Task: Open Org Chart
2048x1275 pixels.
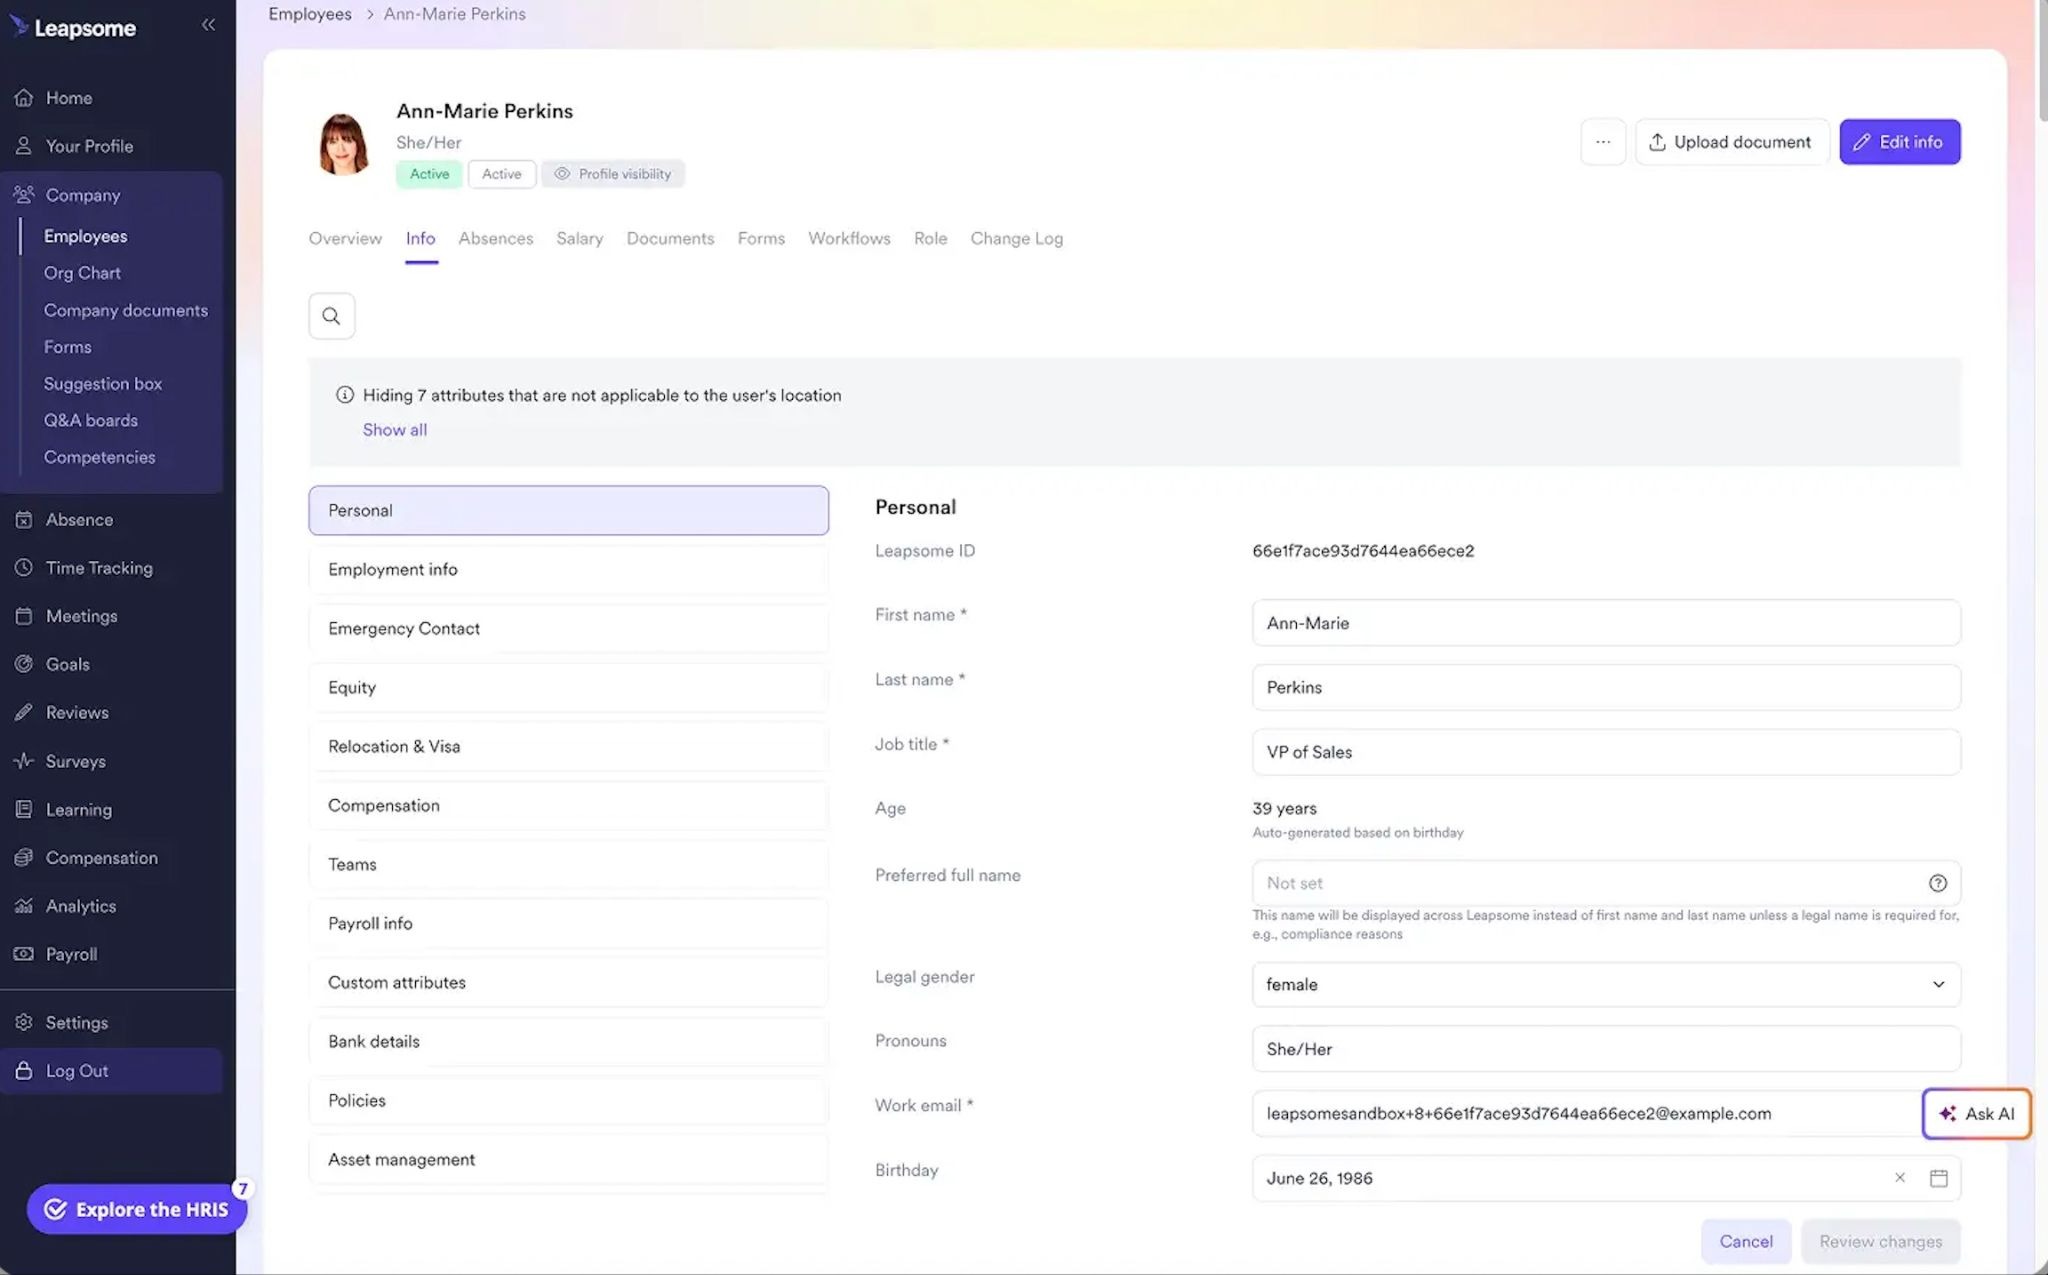Action: click(82, 273)
